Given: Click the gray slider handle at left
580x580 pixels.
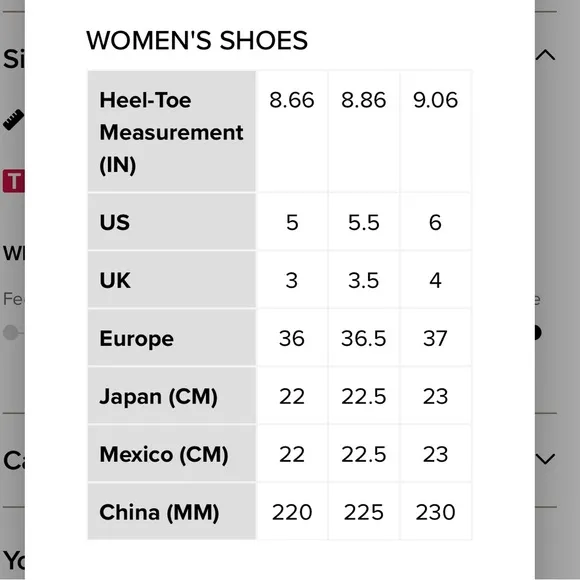Looking at the screenshot, I should 10,333.
